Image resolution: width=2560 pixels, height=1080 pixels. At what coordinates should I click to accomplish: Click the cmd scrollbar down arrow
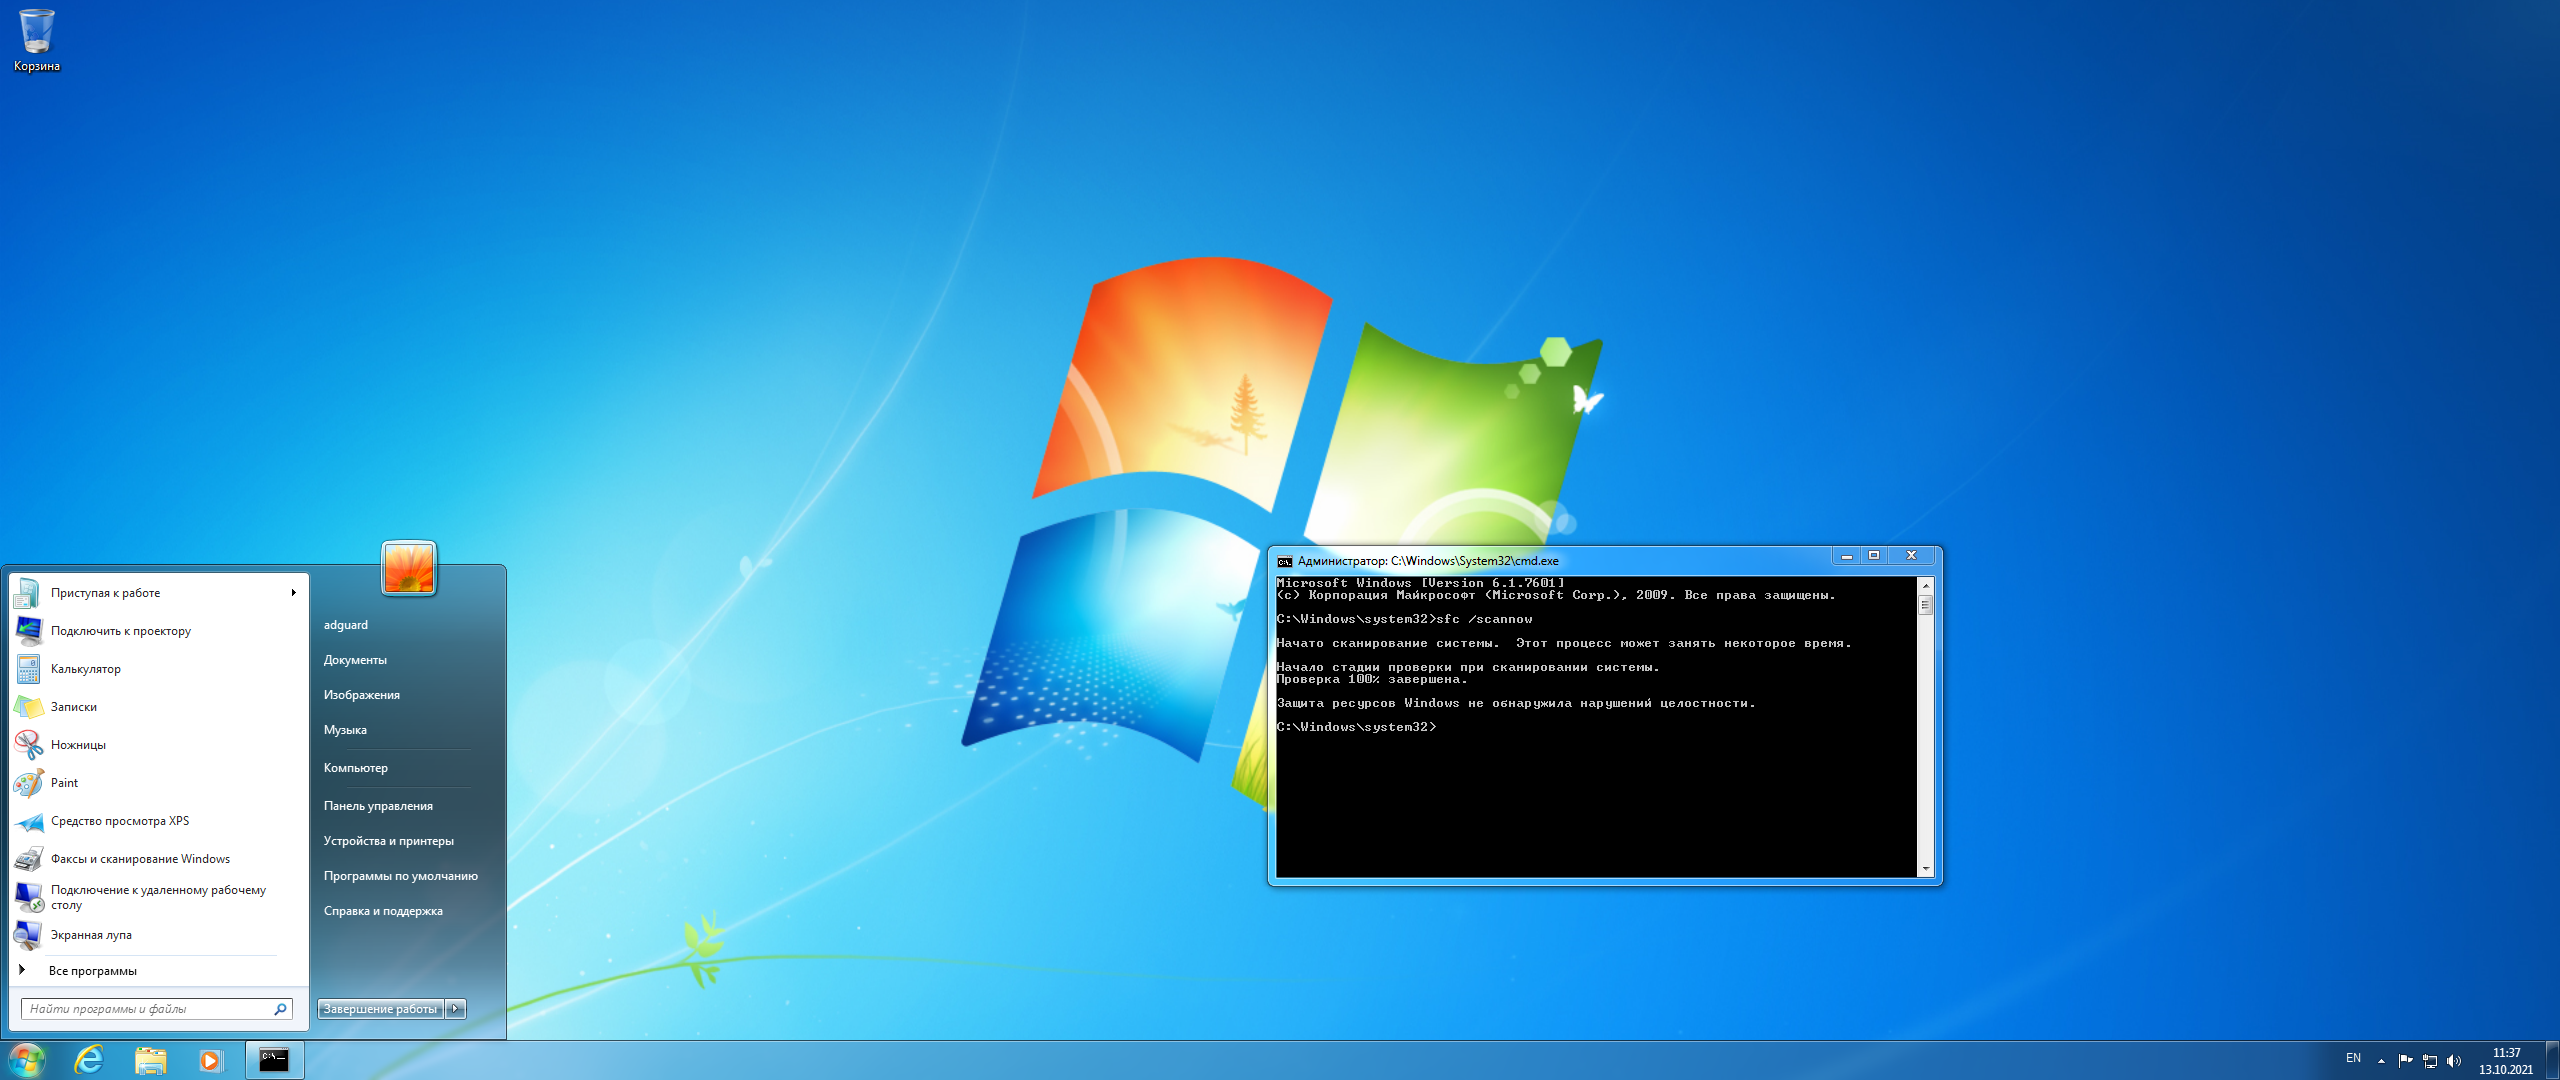point(1926,869)
